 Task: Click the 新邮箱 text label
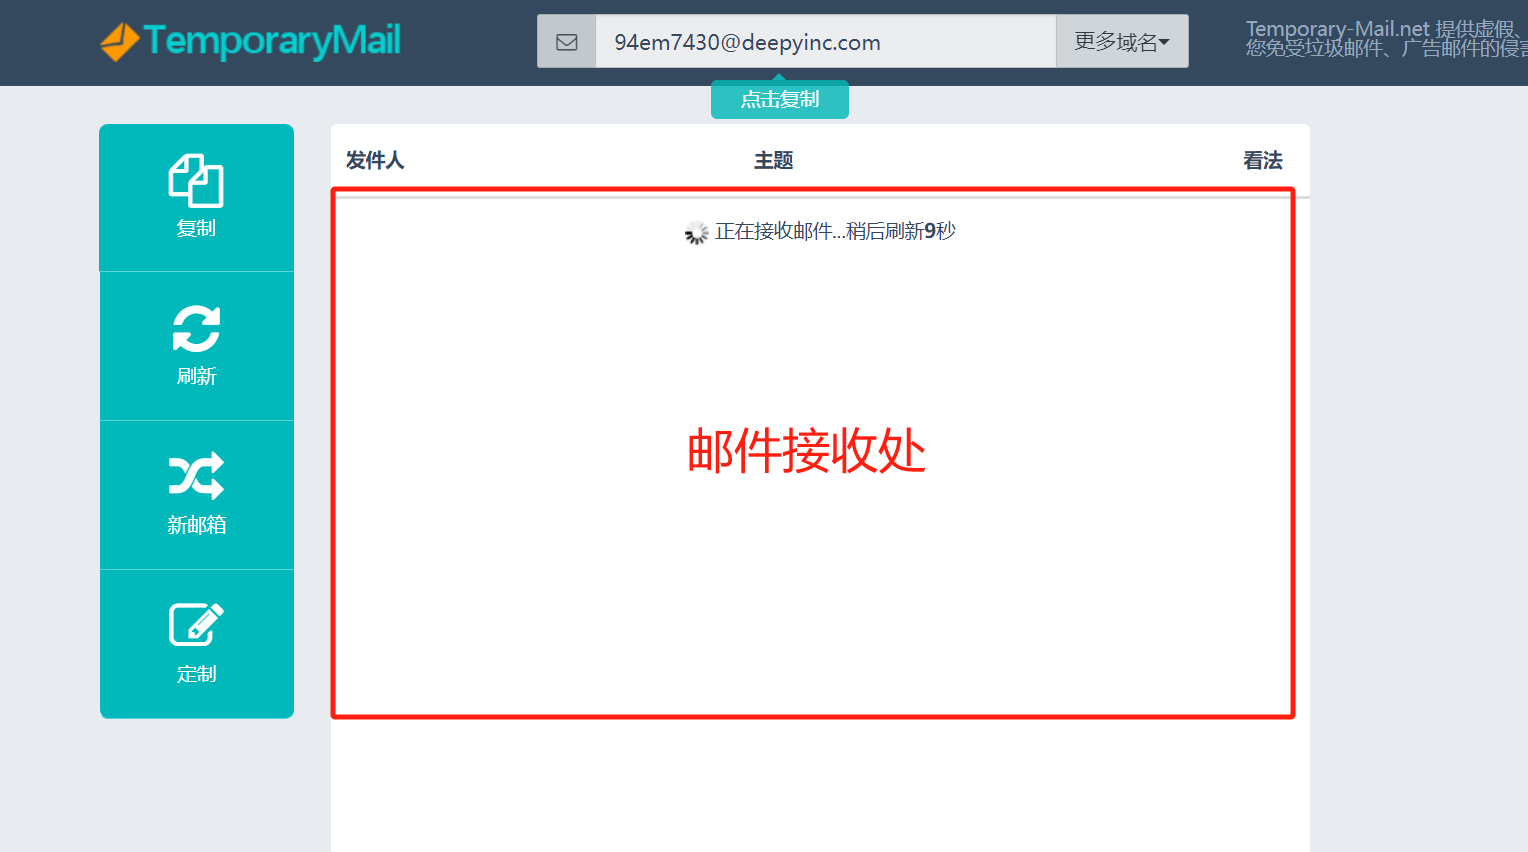[196, 525]
